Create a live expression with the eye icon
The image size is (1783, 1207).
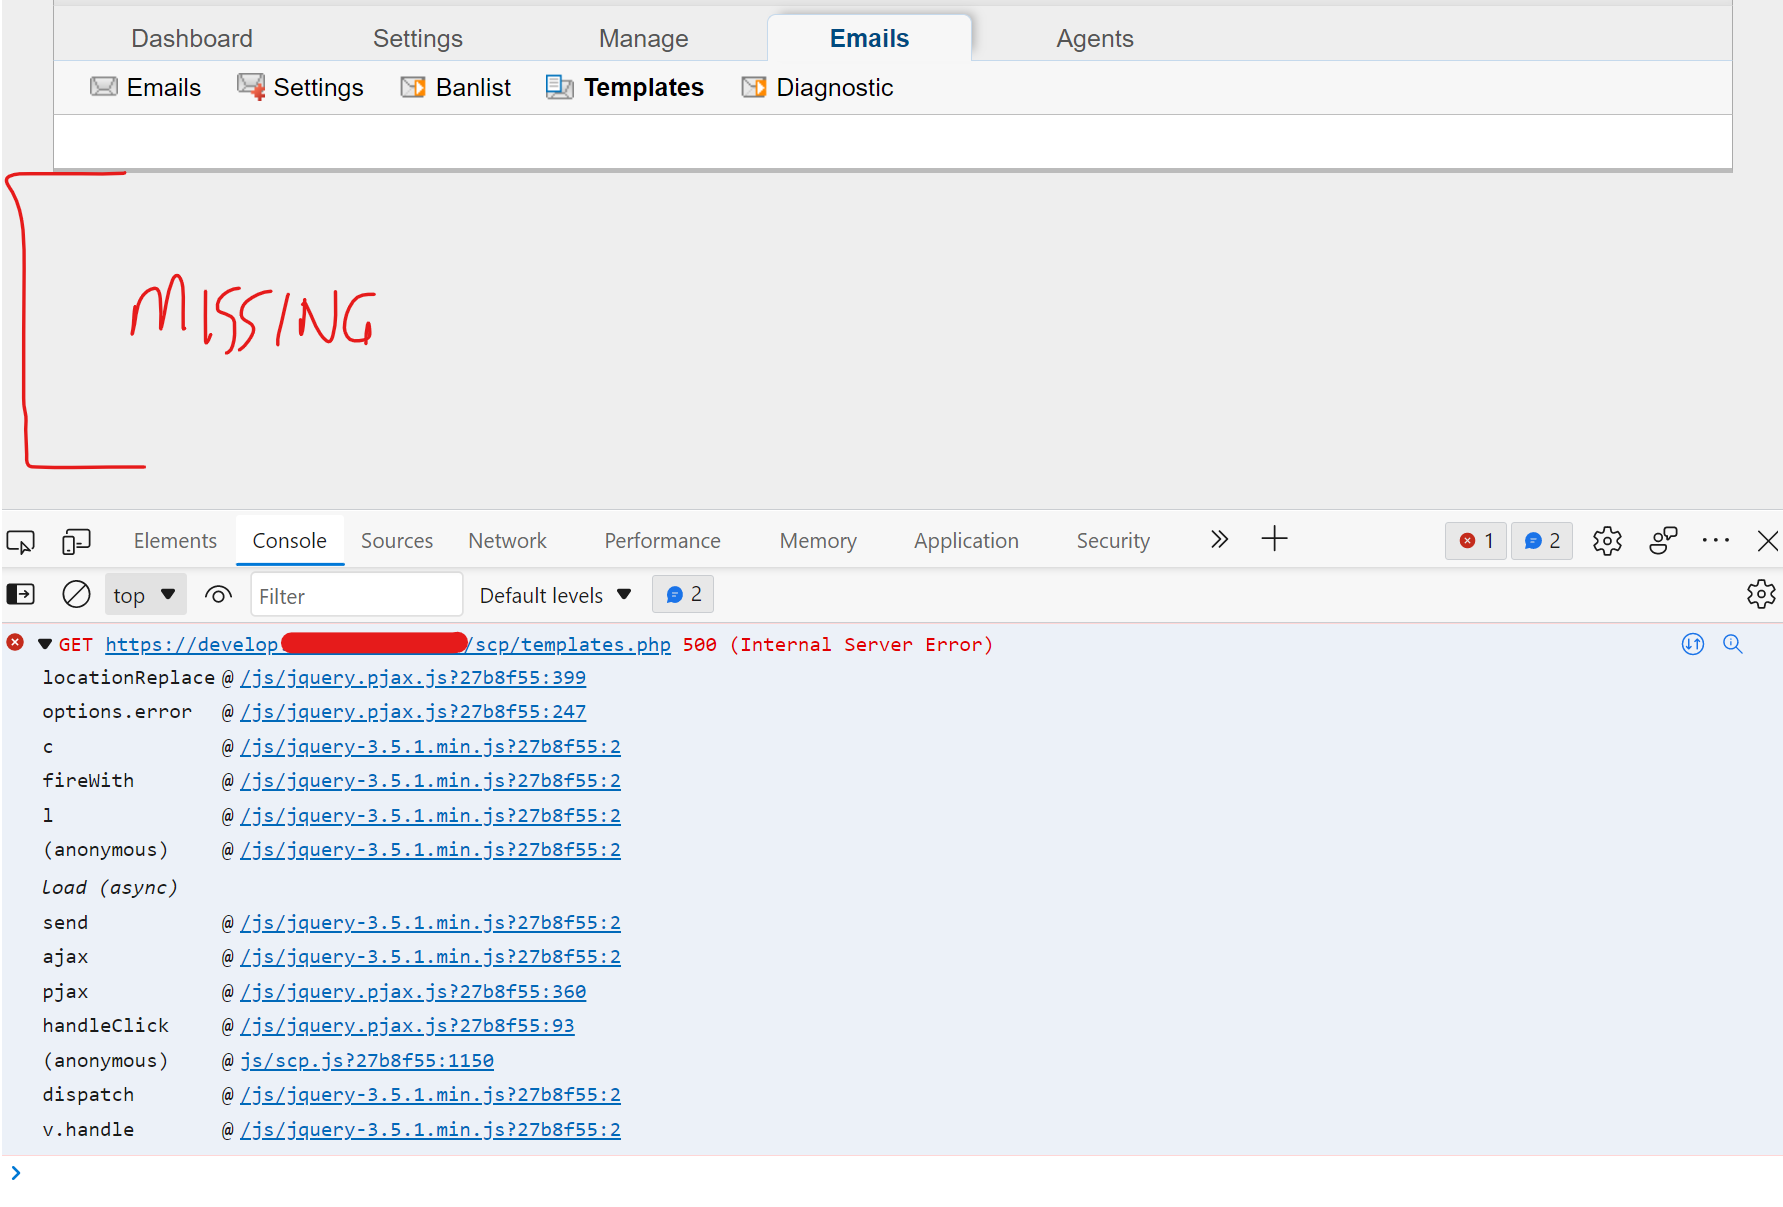tap(218, 593)
